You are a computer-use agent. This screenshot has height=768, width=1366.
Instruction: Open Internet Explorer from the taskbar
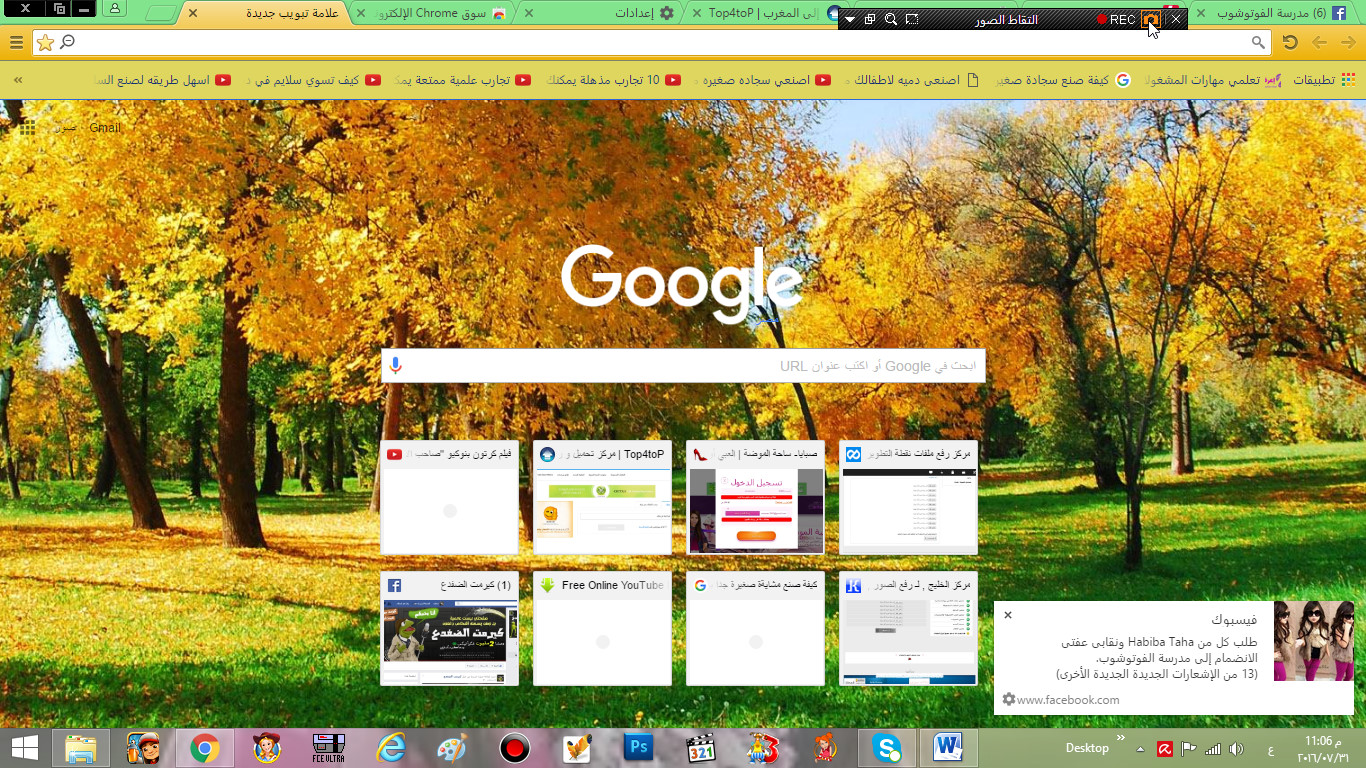(390, 747)
